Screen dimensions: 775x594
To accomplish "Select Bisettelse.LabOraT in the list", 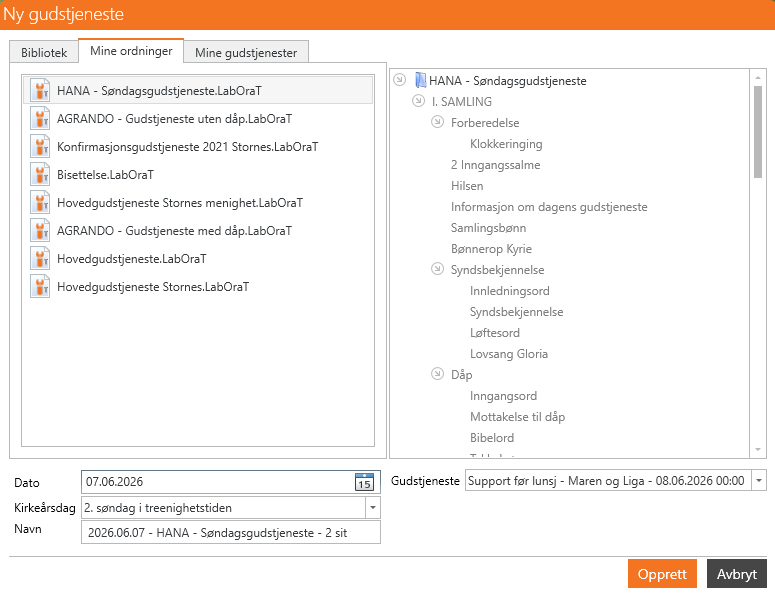I will (x=198, y=174).
